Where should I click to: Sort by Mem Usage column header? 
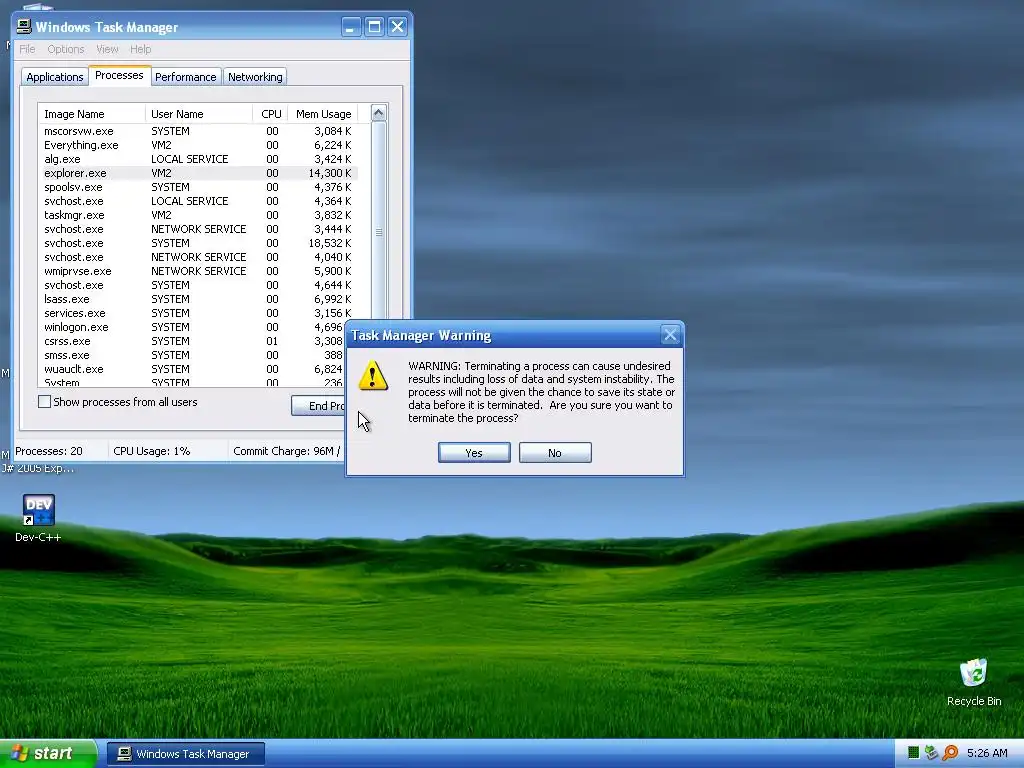tap(323, 114)
